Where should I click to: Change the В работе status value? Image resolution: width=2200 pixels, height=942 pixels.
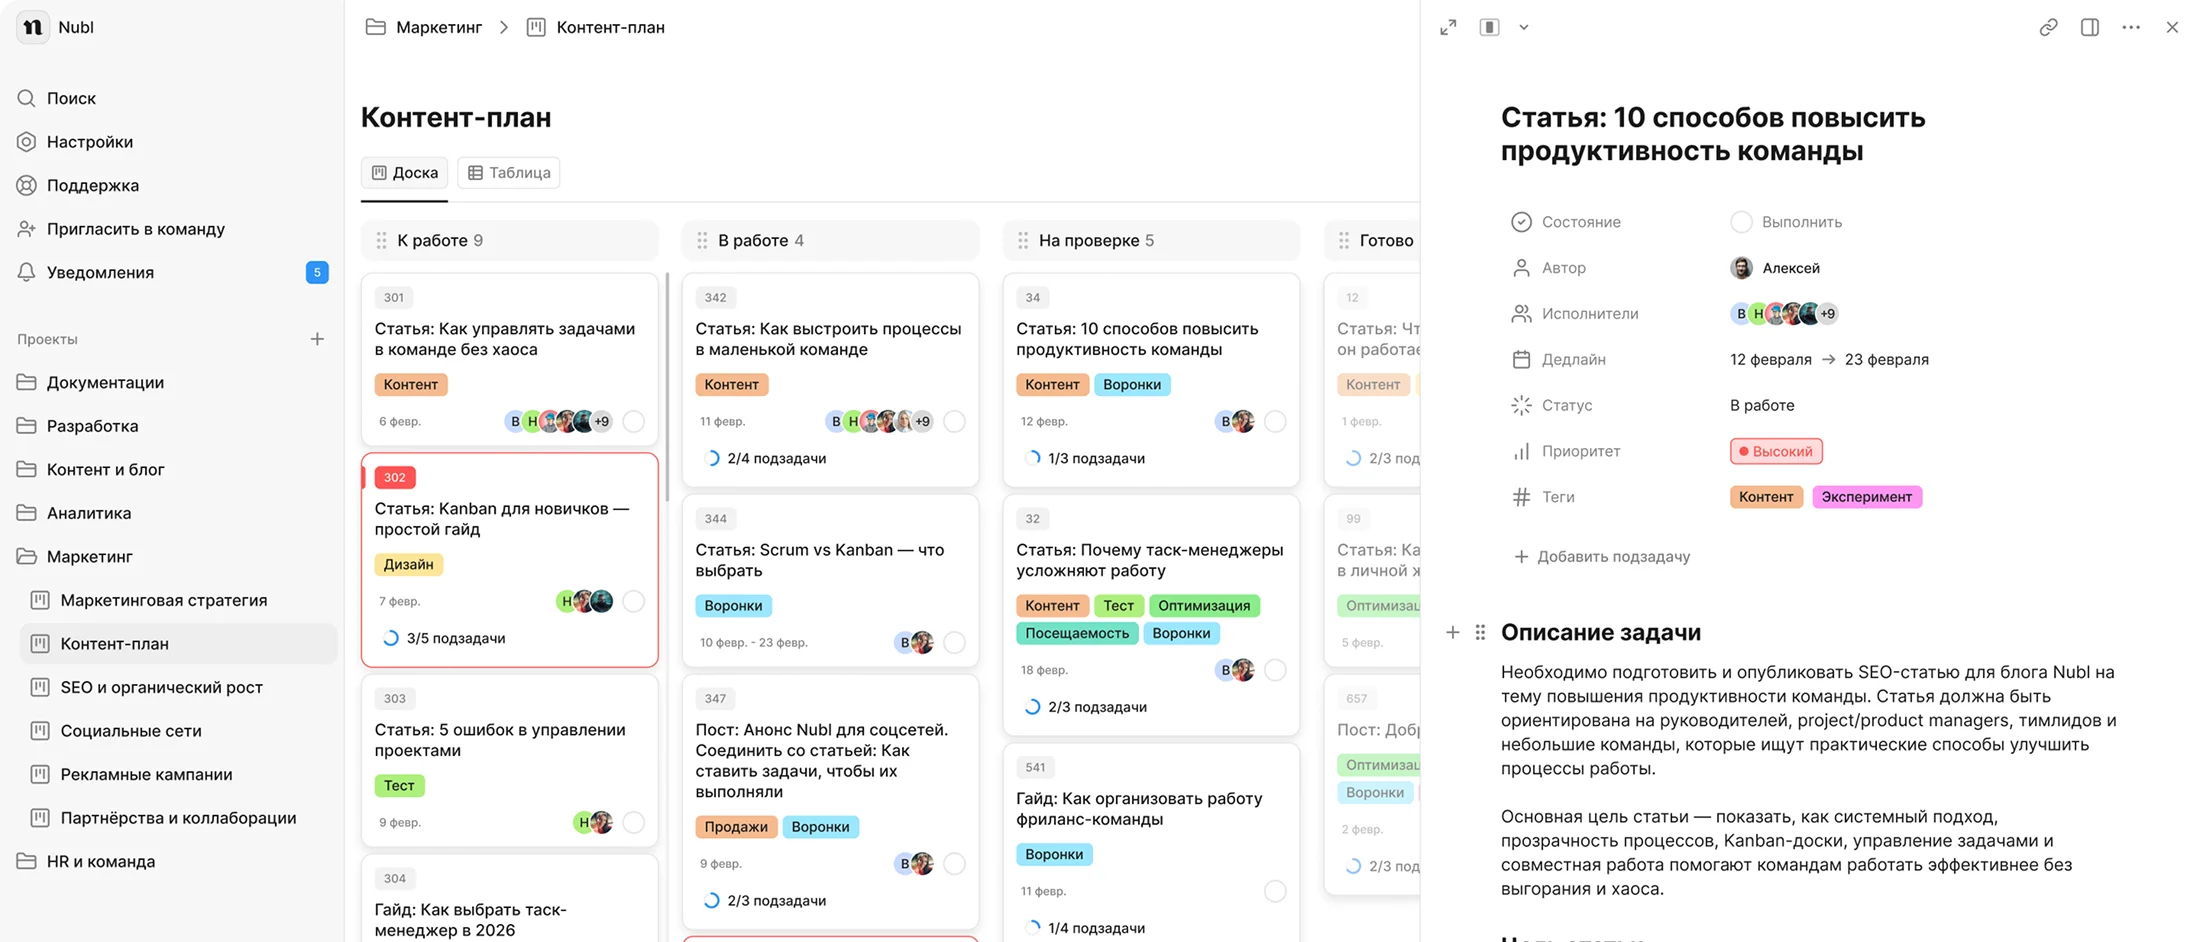[x=1762, y=405]
